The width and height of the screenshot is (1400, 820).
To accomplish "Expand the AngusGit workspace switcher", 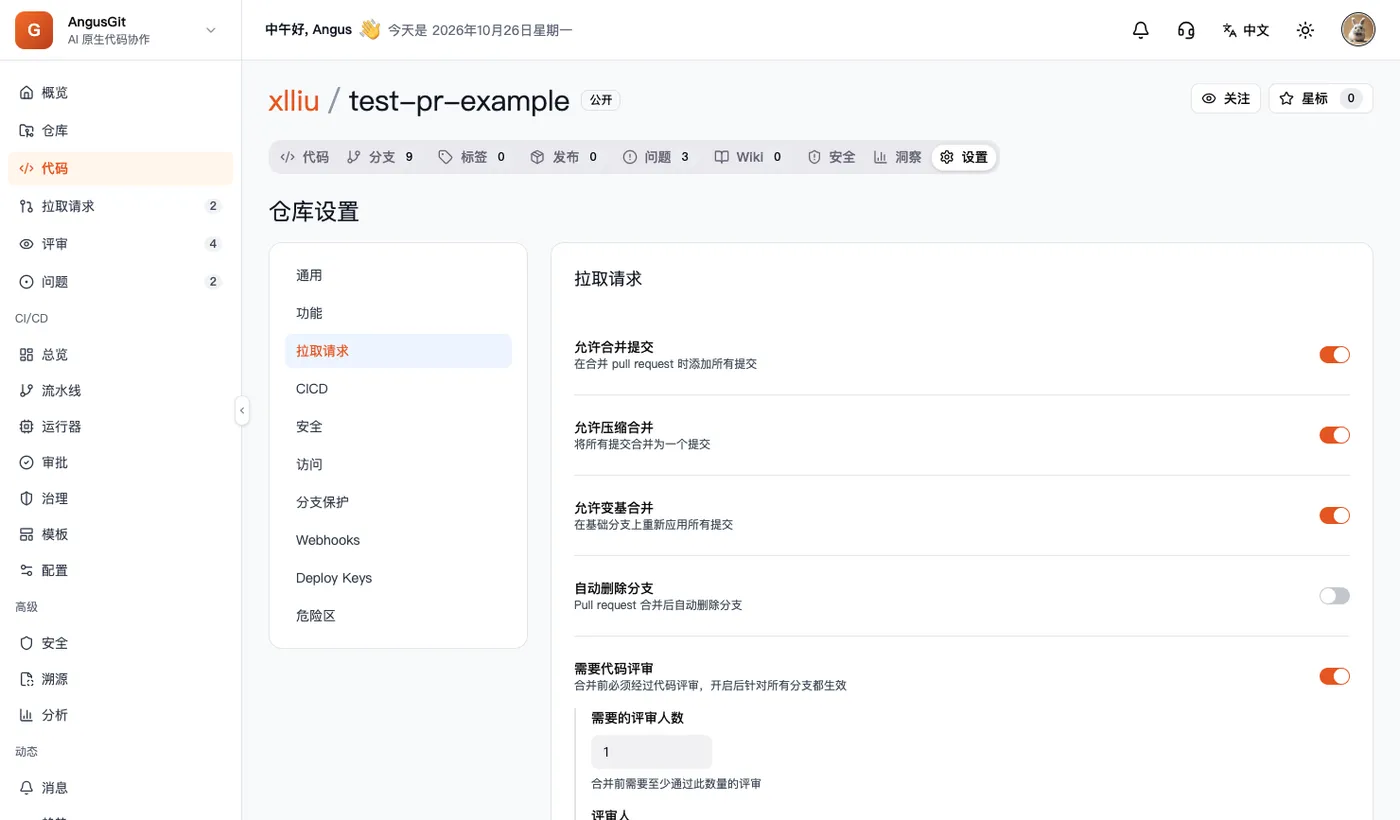I will 211,30.
